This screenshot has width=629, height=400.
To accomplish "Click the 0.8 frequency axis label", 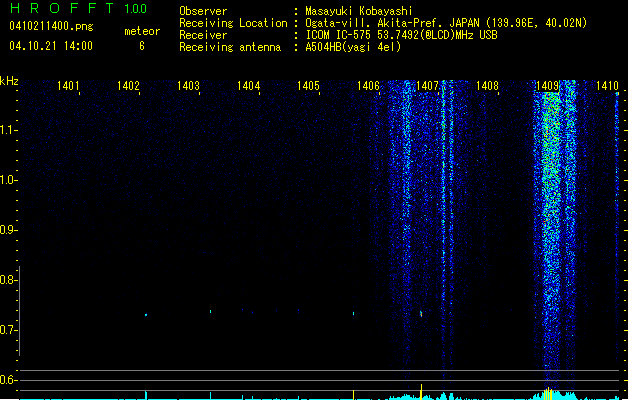I will (7, 280).
